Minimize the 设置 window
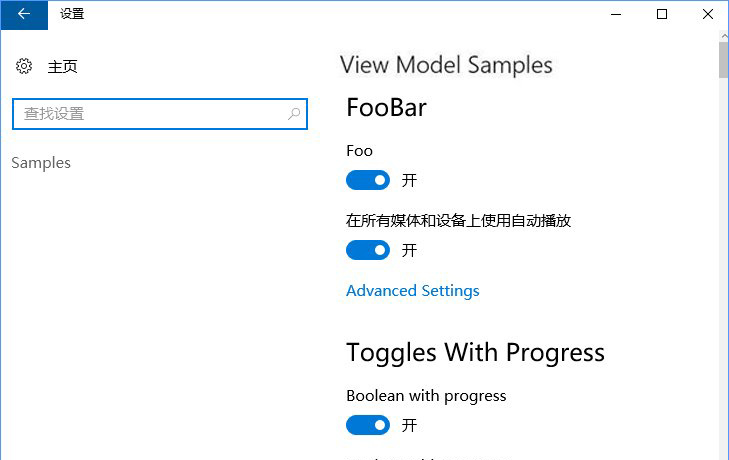Image resolution: width=729 pixels, height=460 pixels. point(616,14)
